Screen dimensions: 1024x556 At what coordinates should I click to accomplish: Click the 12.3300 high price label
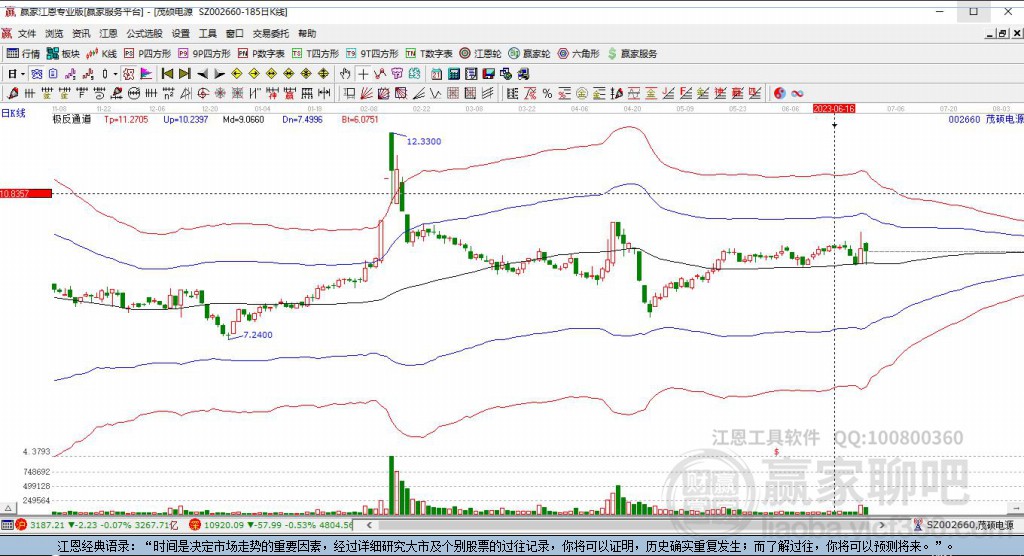424,141
